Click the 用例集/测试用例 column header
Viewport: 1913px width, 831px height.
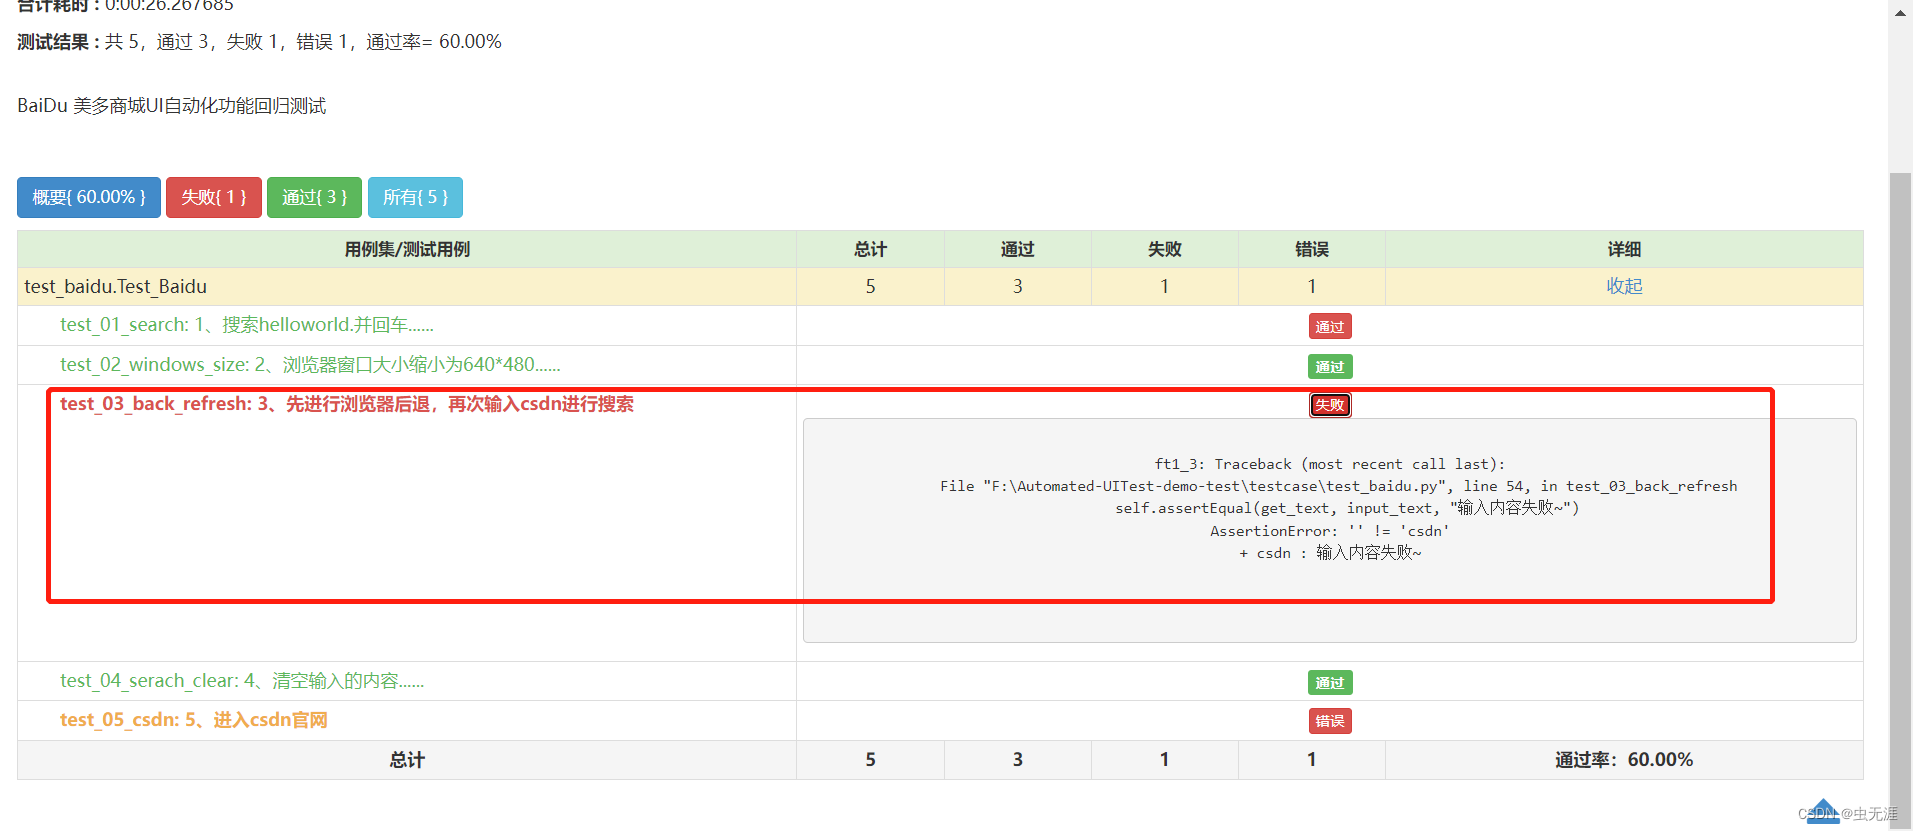(407, 249)
